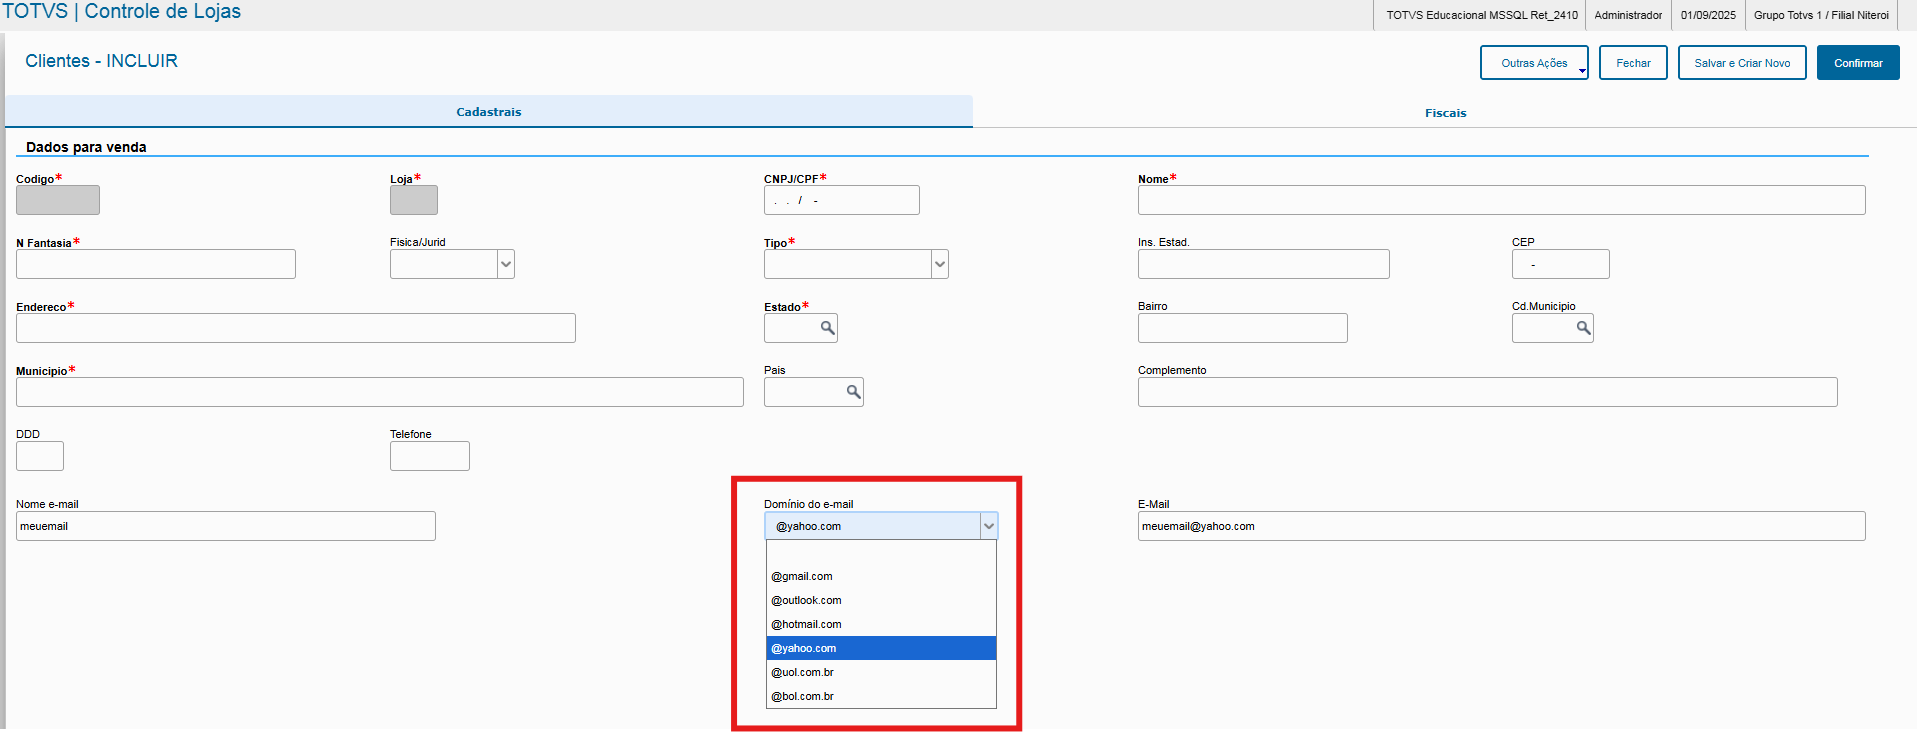Screen dimensions: 1917x732
Task: Click the Endereco text field
Action: (x=295, y=328)
